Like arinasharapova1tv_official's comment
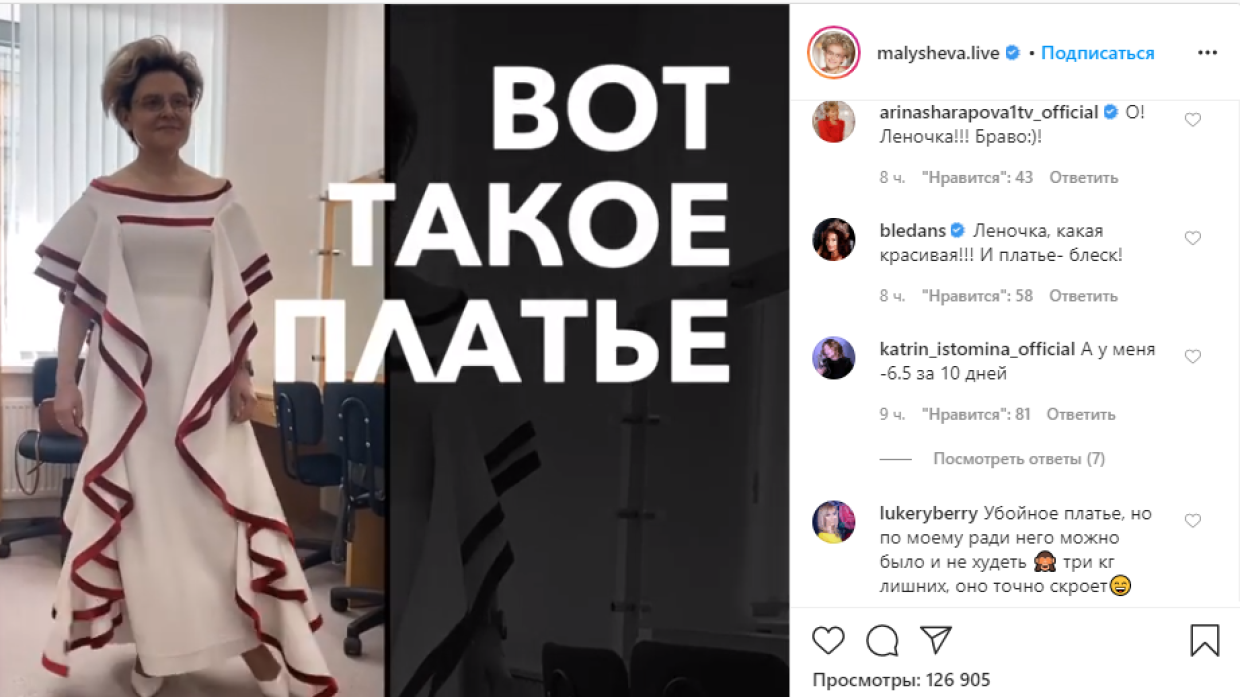 (x=1192, y=120)
